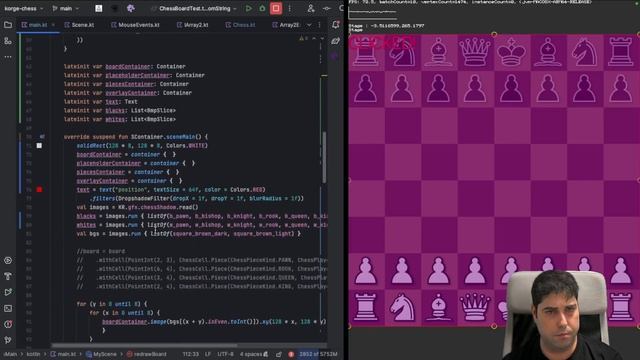Toggle the read-only lock icon
The height and width of the screenshot is (360, 640).
(279, 354)
